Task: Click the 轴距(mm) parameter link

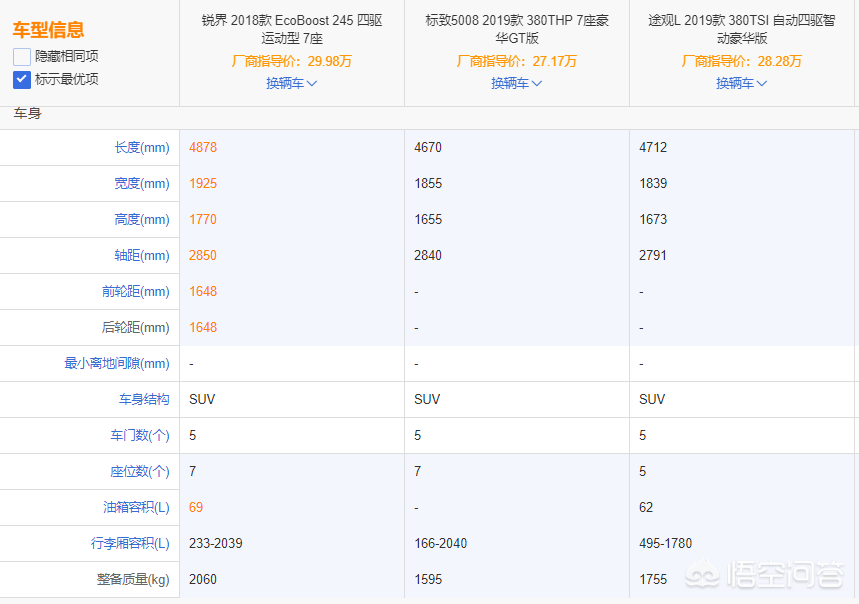Action: tap(142, 256)
